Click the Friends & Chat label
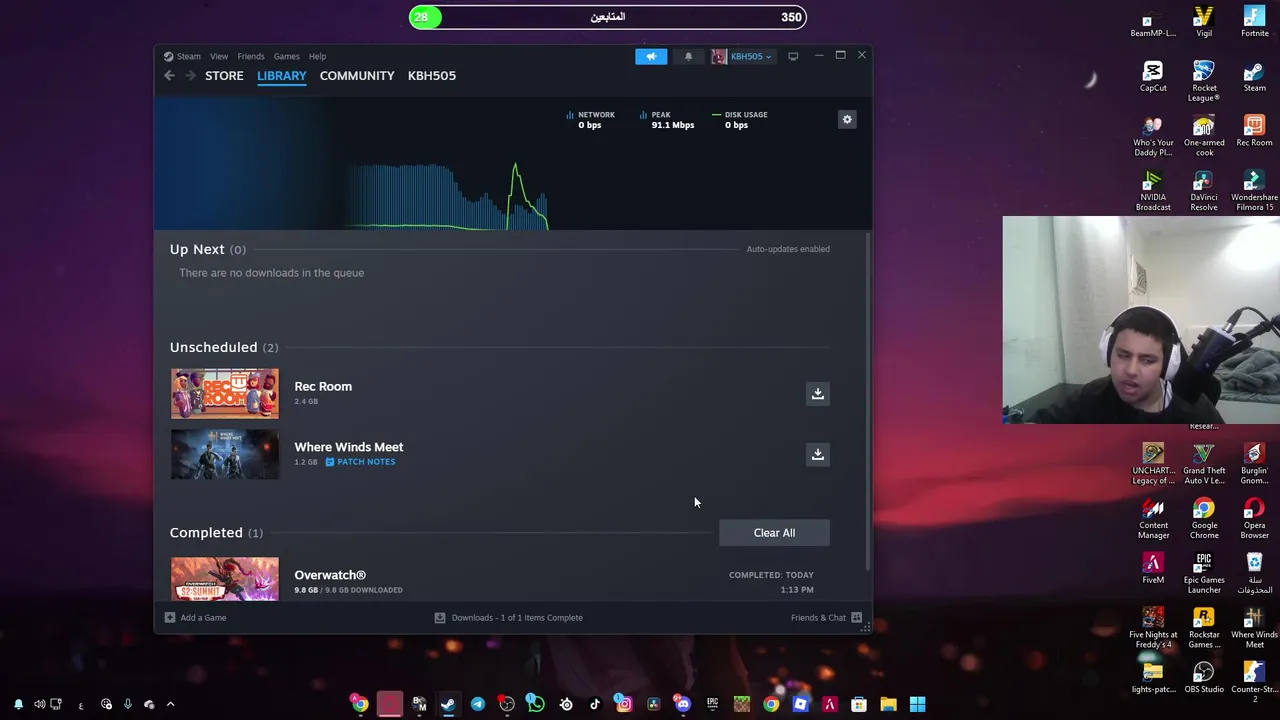 (818, 617)
